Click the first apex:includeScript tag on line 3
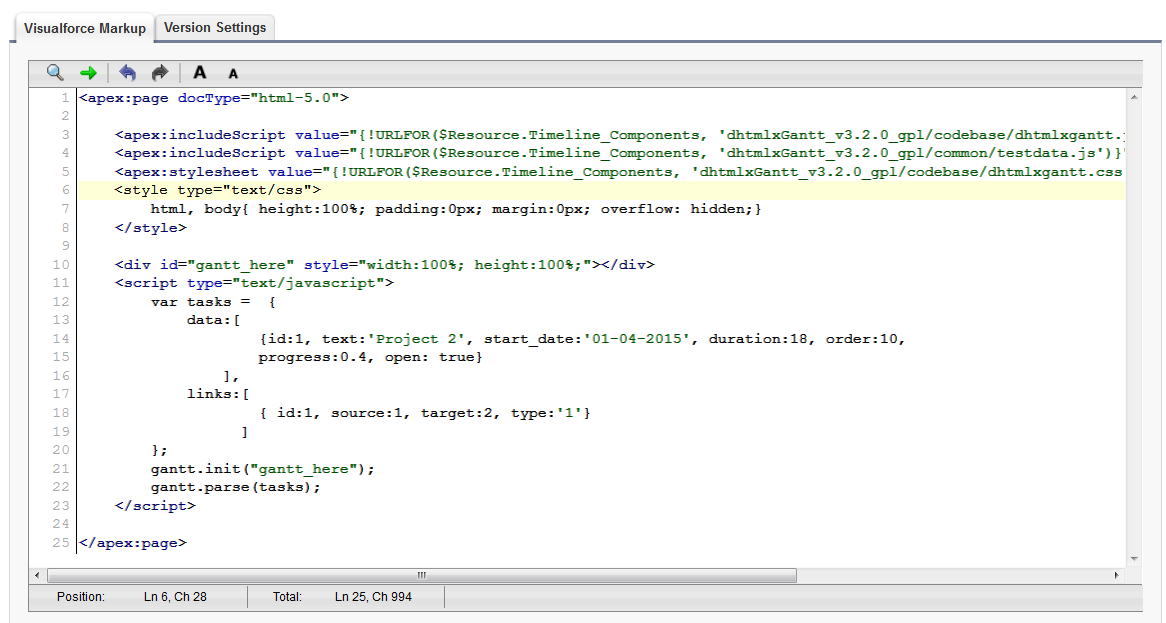 (619, 135)
